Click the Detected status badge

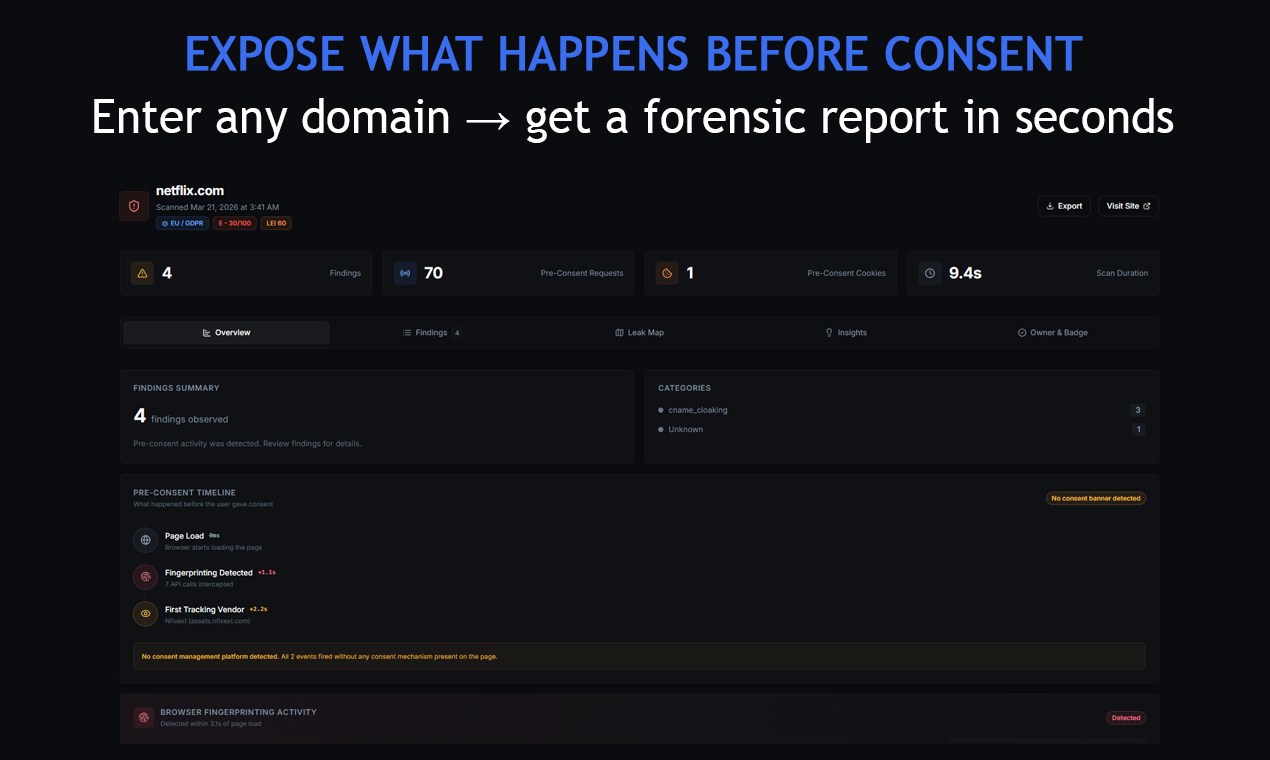tap(1126, 718)
